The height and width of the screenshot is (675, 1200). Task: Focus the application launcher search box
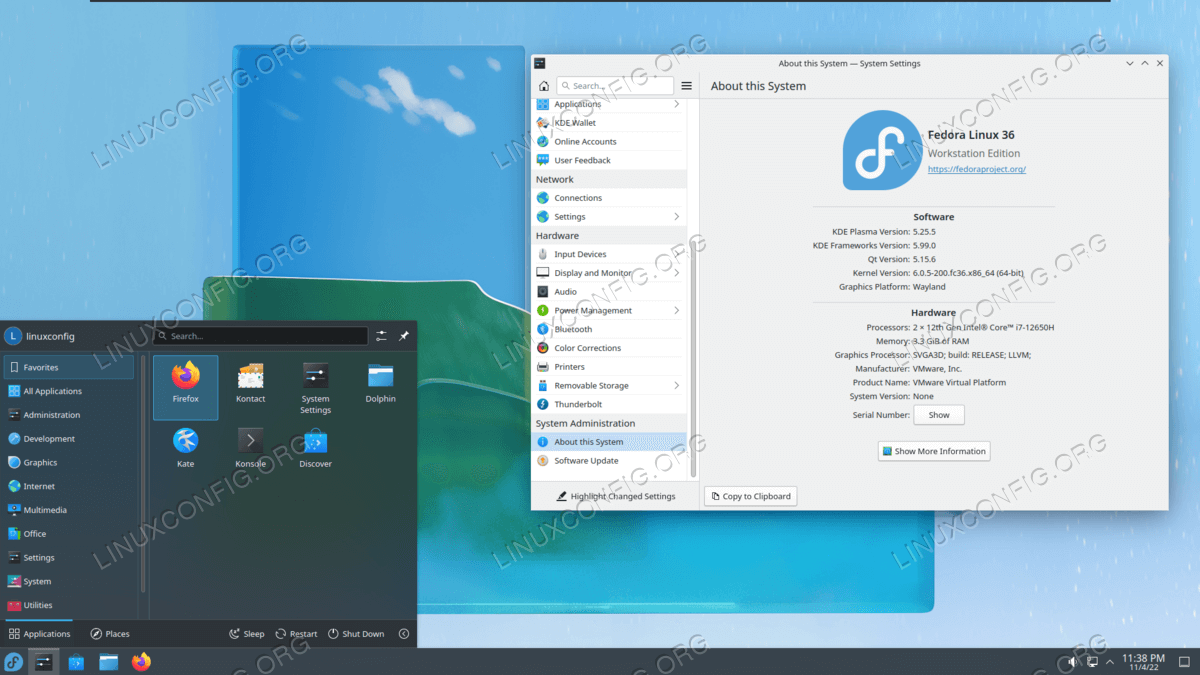[261, 336]
